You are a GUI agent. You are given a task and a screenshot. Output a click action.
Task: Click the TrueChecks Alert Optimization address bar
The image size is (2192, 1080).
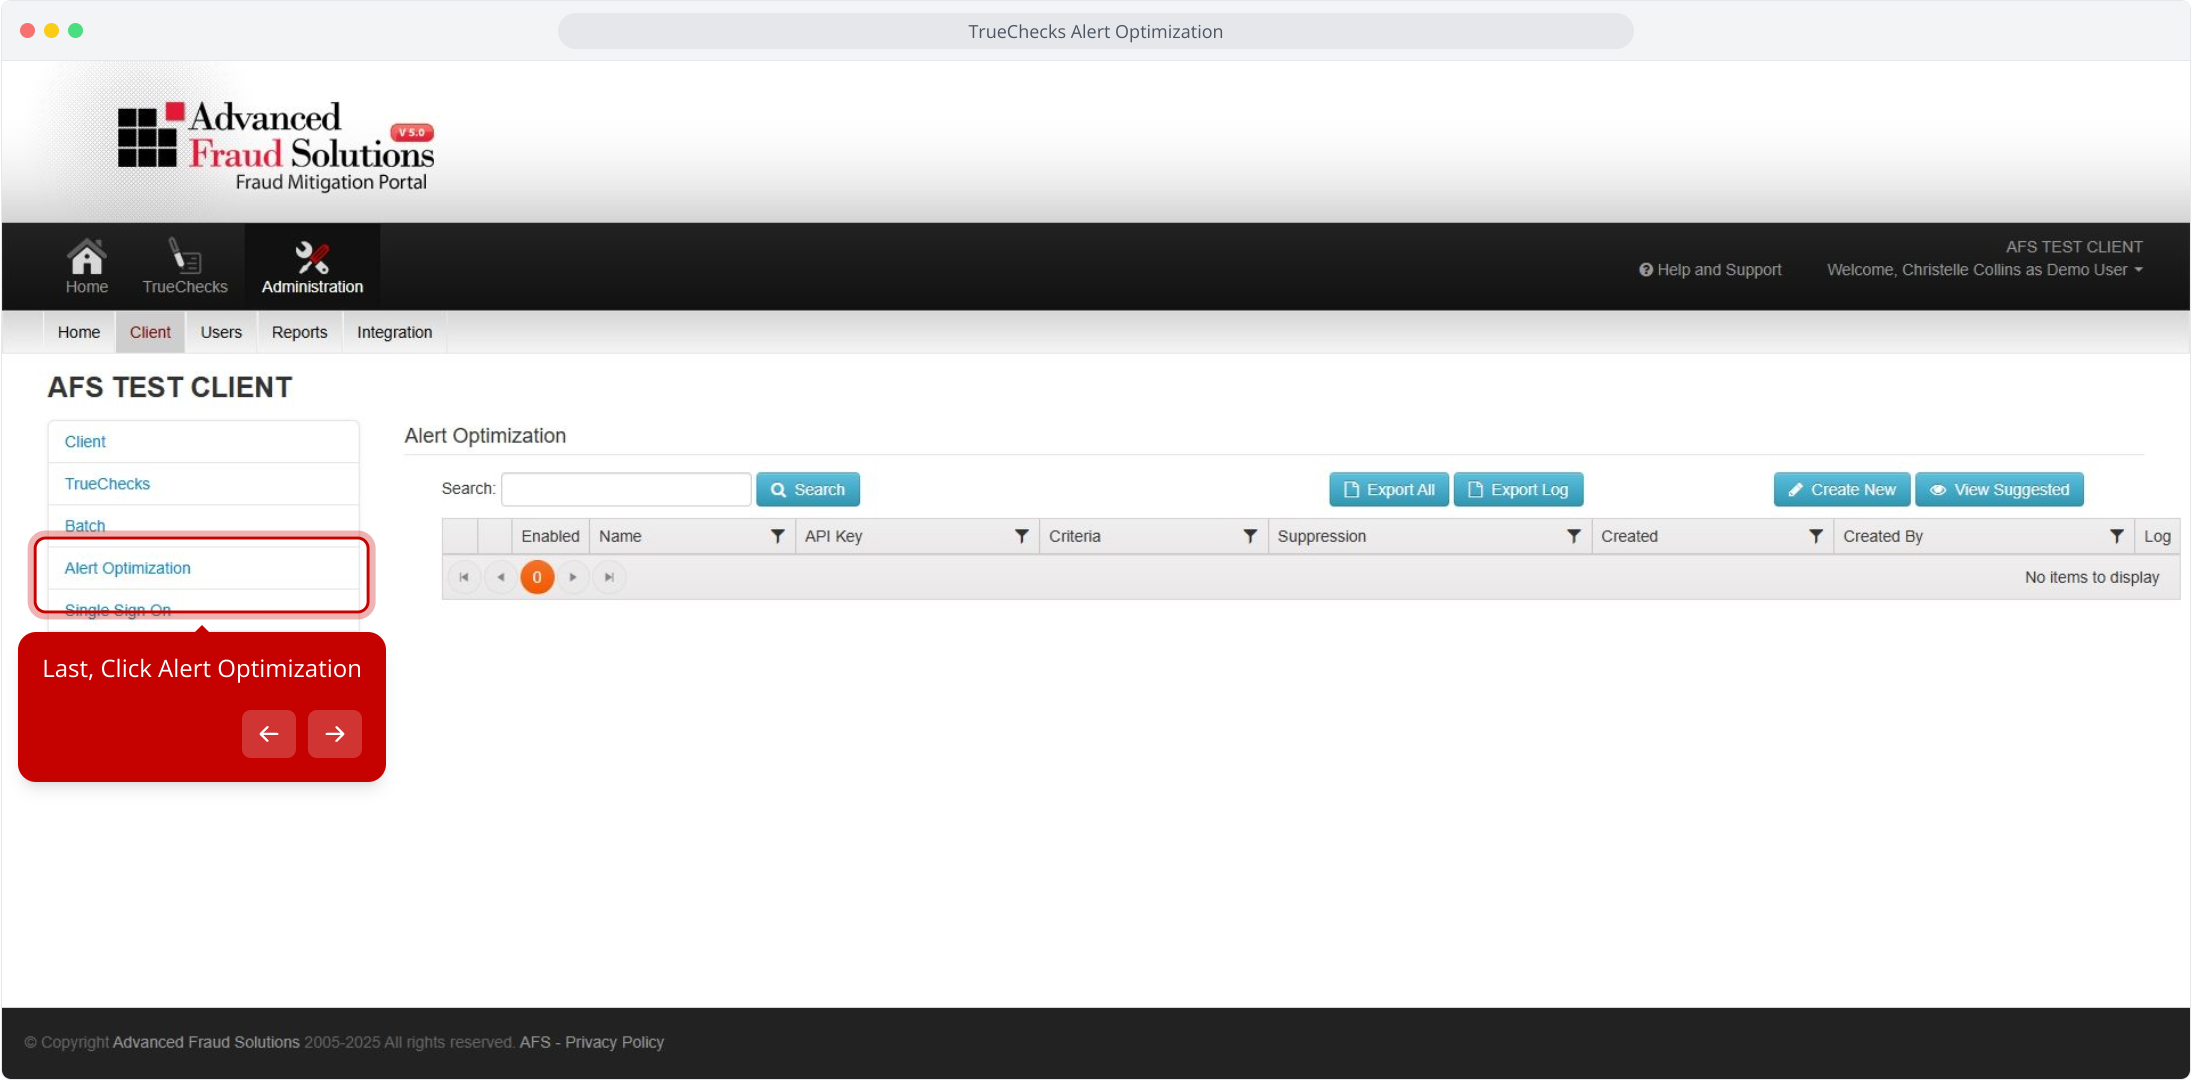click(1095, 31)
